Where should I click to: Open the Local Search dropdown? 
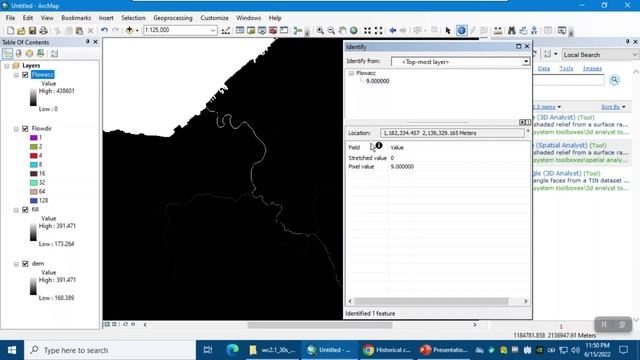(635, 55)
